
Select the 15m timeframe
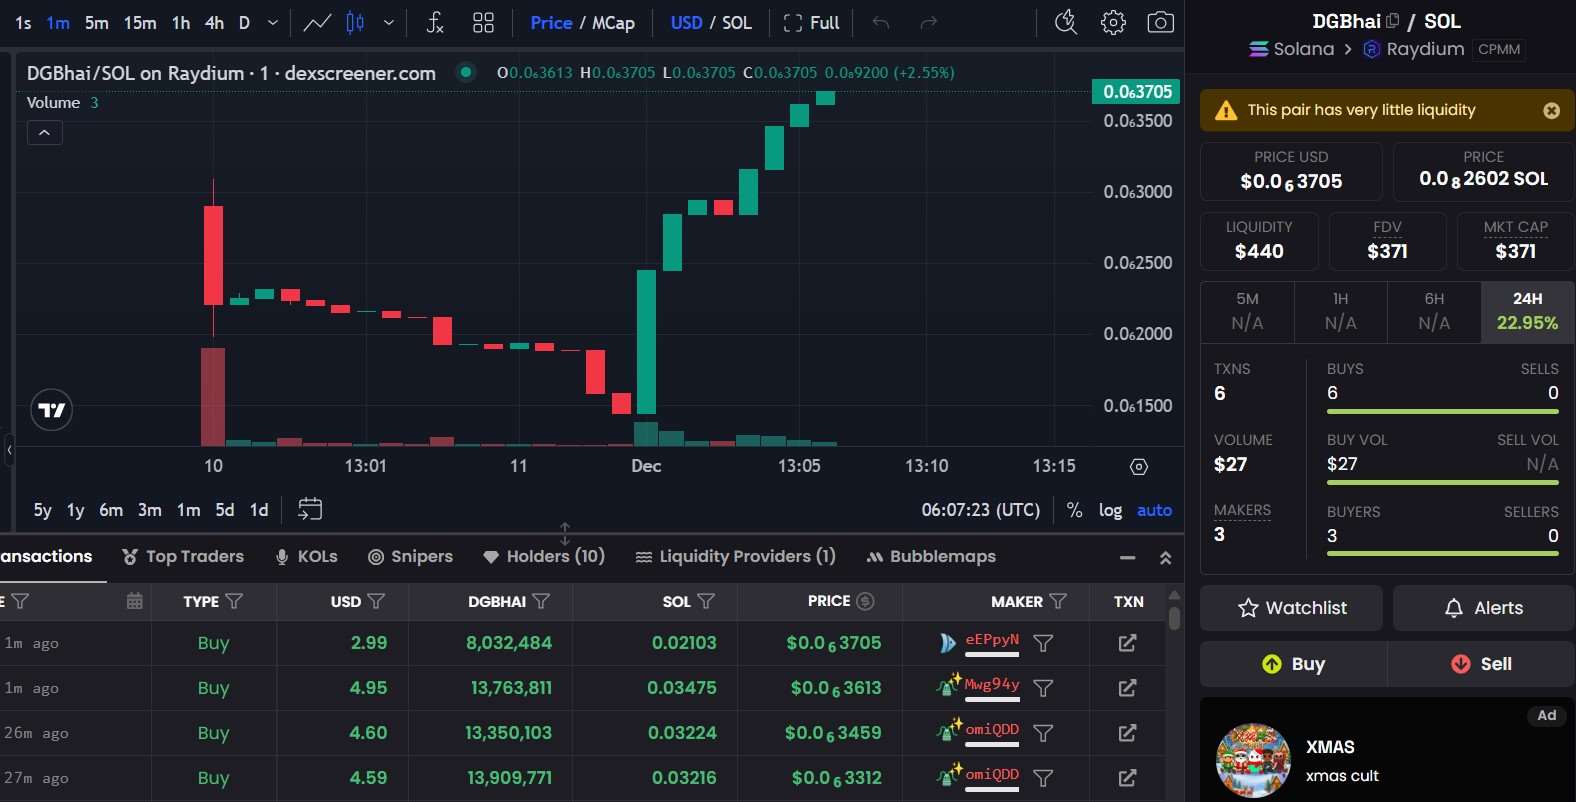[x=139, y=22]
